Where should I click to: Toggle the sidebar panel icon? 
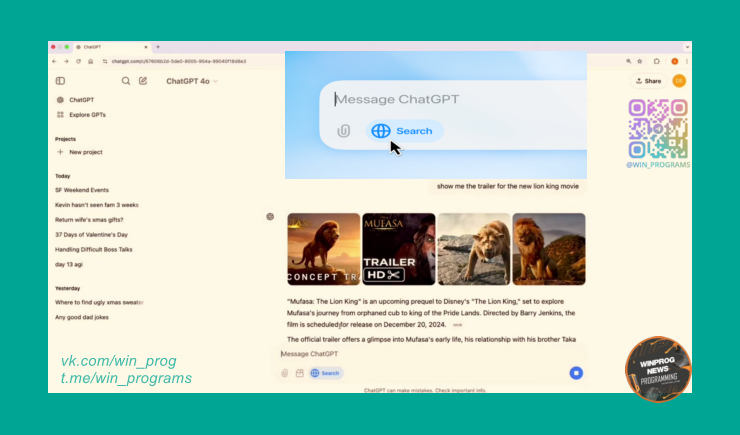[60, 81]
